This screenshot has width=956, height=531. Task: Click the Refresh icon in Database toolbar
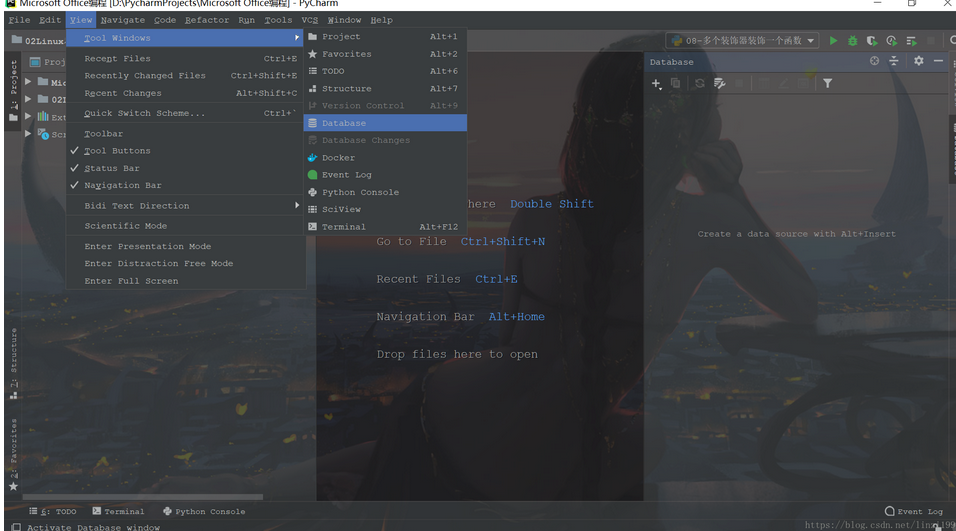pyautogui.click(x=699, y=83)
